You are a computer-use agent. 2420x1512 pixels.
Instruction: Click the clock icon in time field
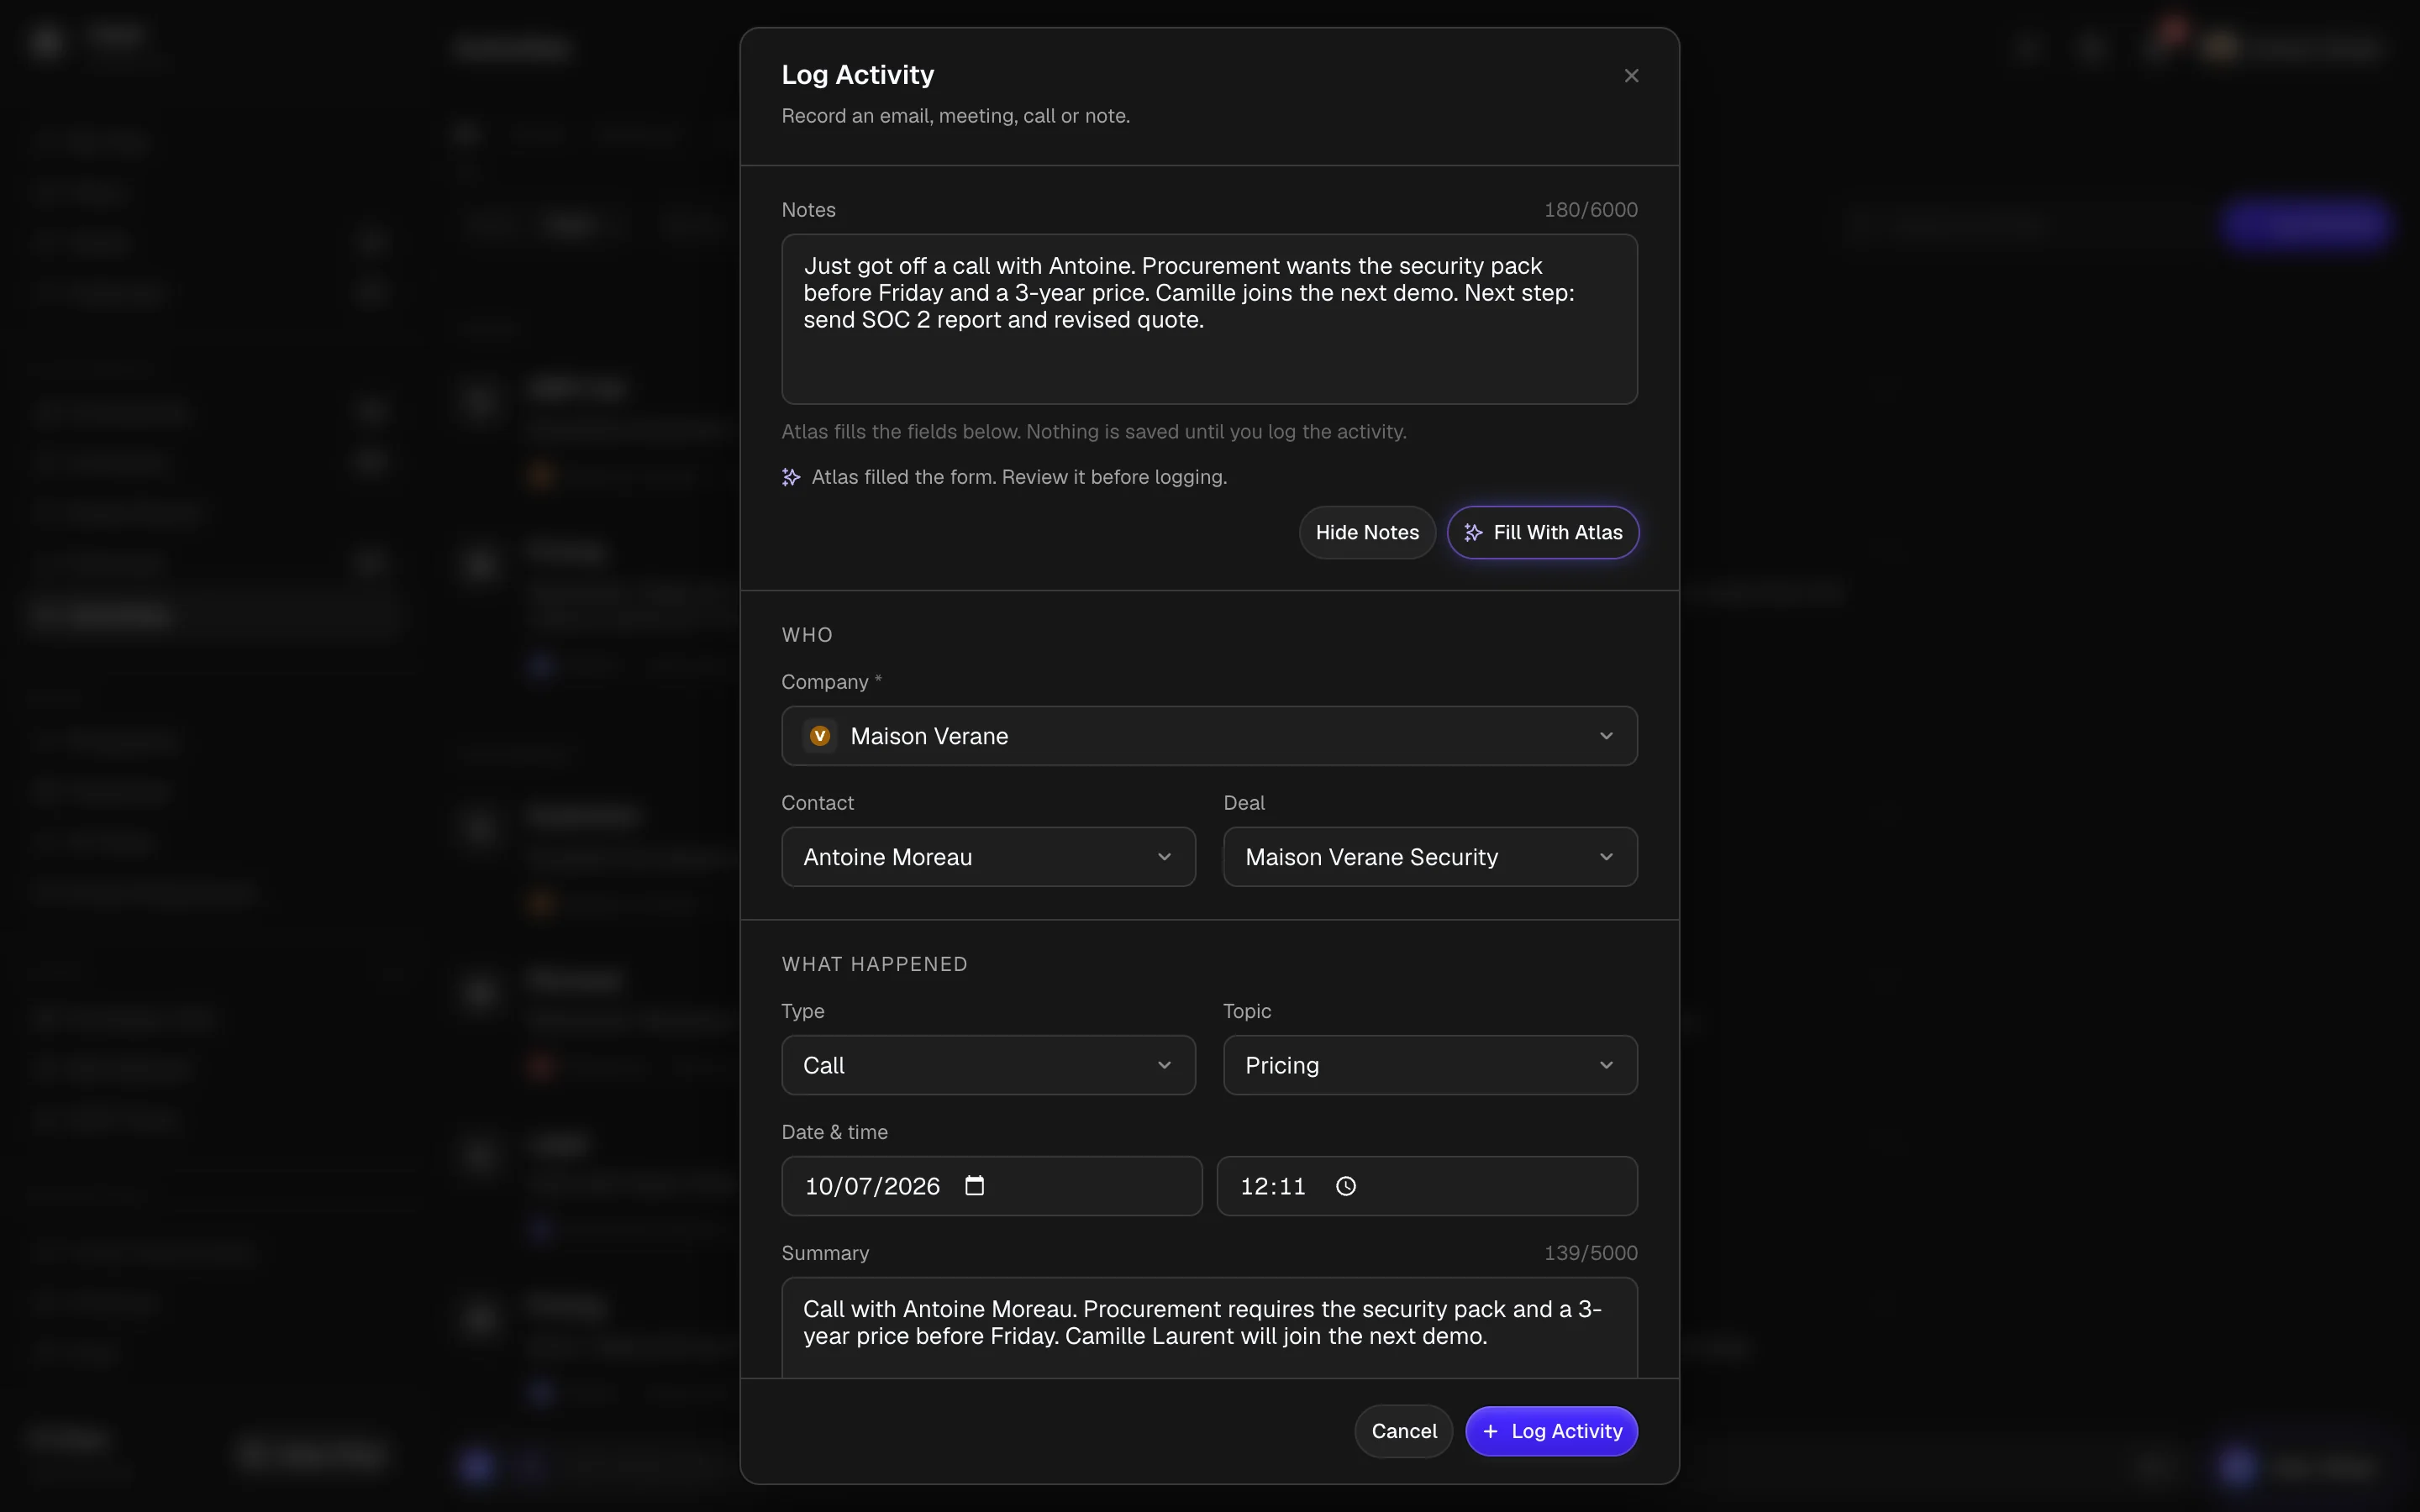click(x=1346, y=1186)
